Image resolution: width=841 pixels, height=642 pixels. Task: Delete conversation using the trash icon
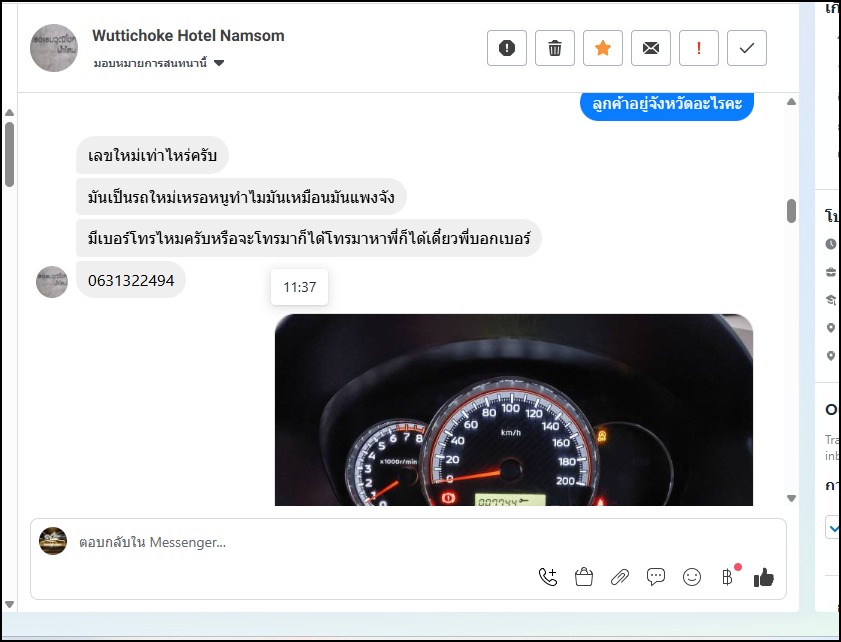pyautogui.click(x=555, y=48)
